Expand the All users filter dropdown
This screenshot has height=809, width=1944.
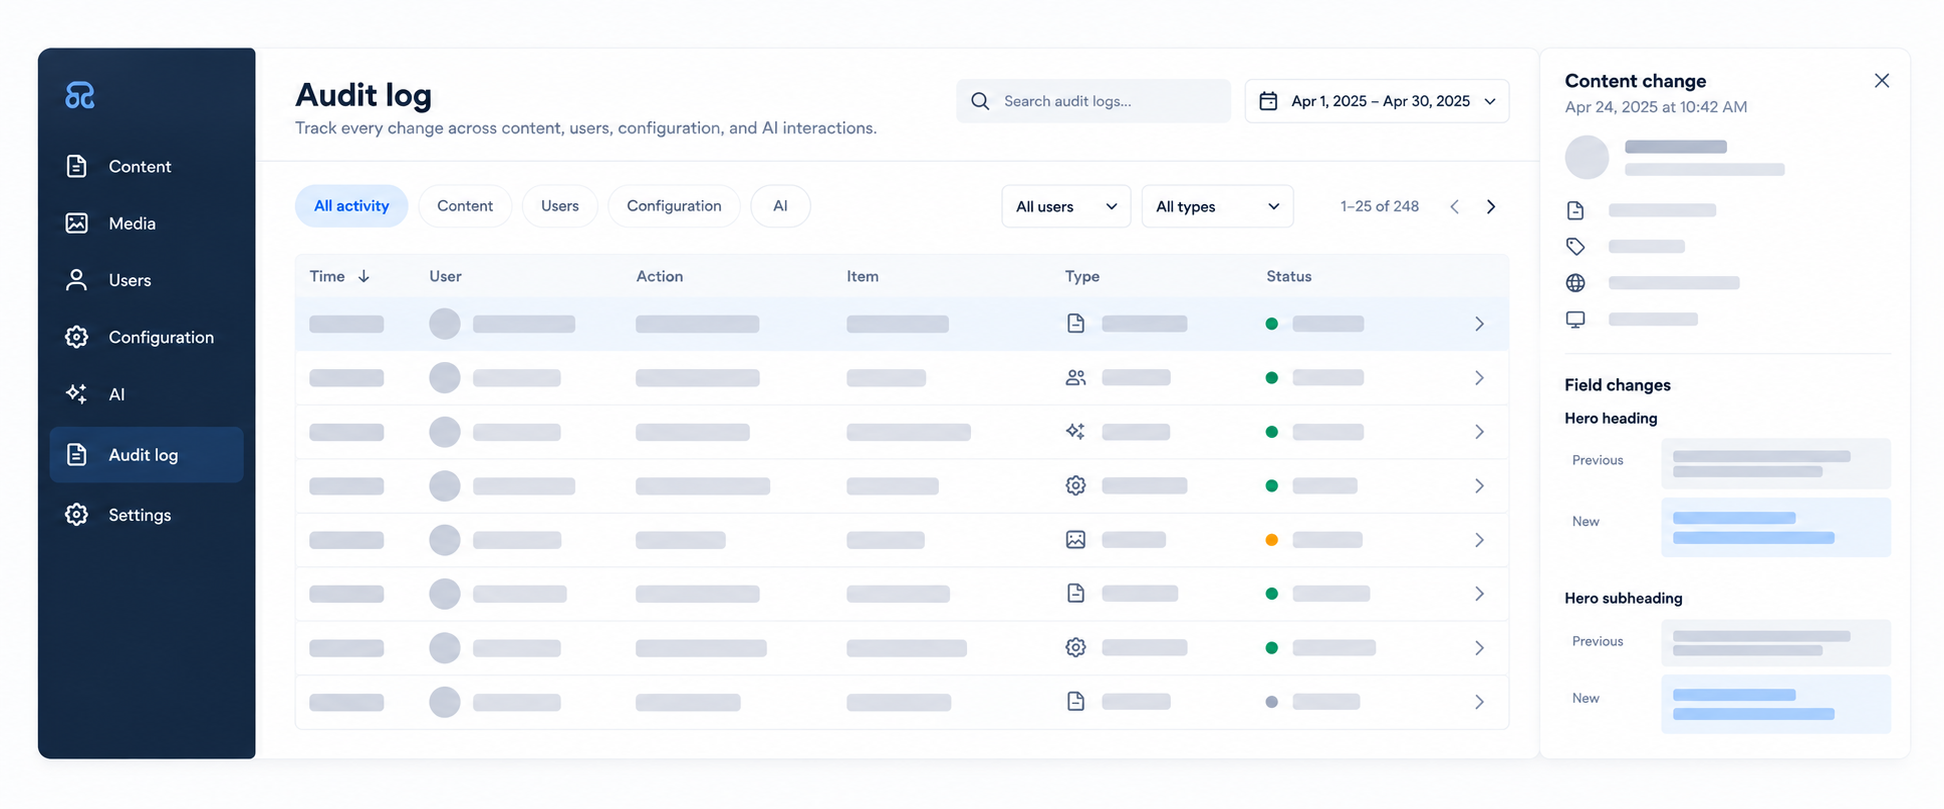tap(1066, 206)
